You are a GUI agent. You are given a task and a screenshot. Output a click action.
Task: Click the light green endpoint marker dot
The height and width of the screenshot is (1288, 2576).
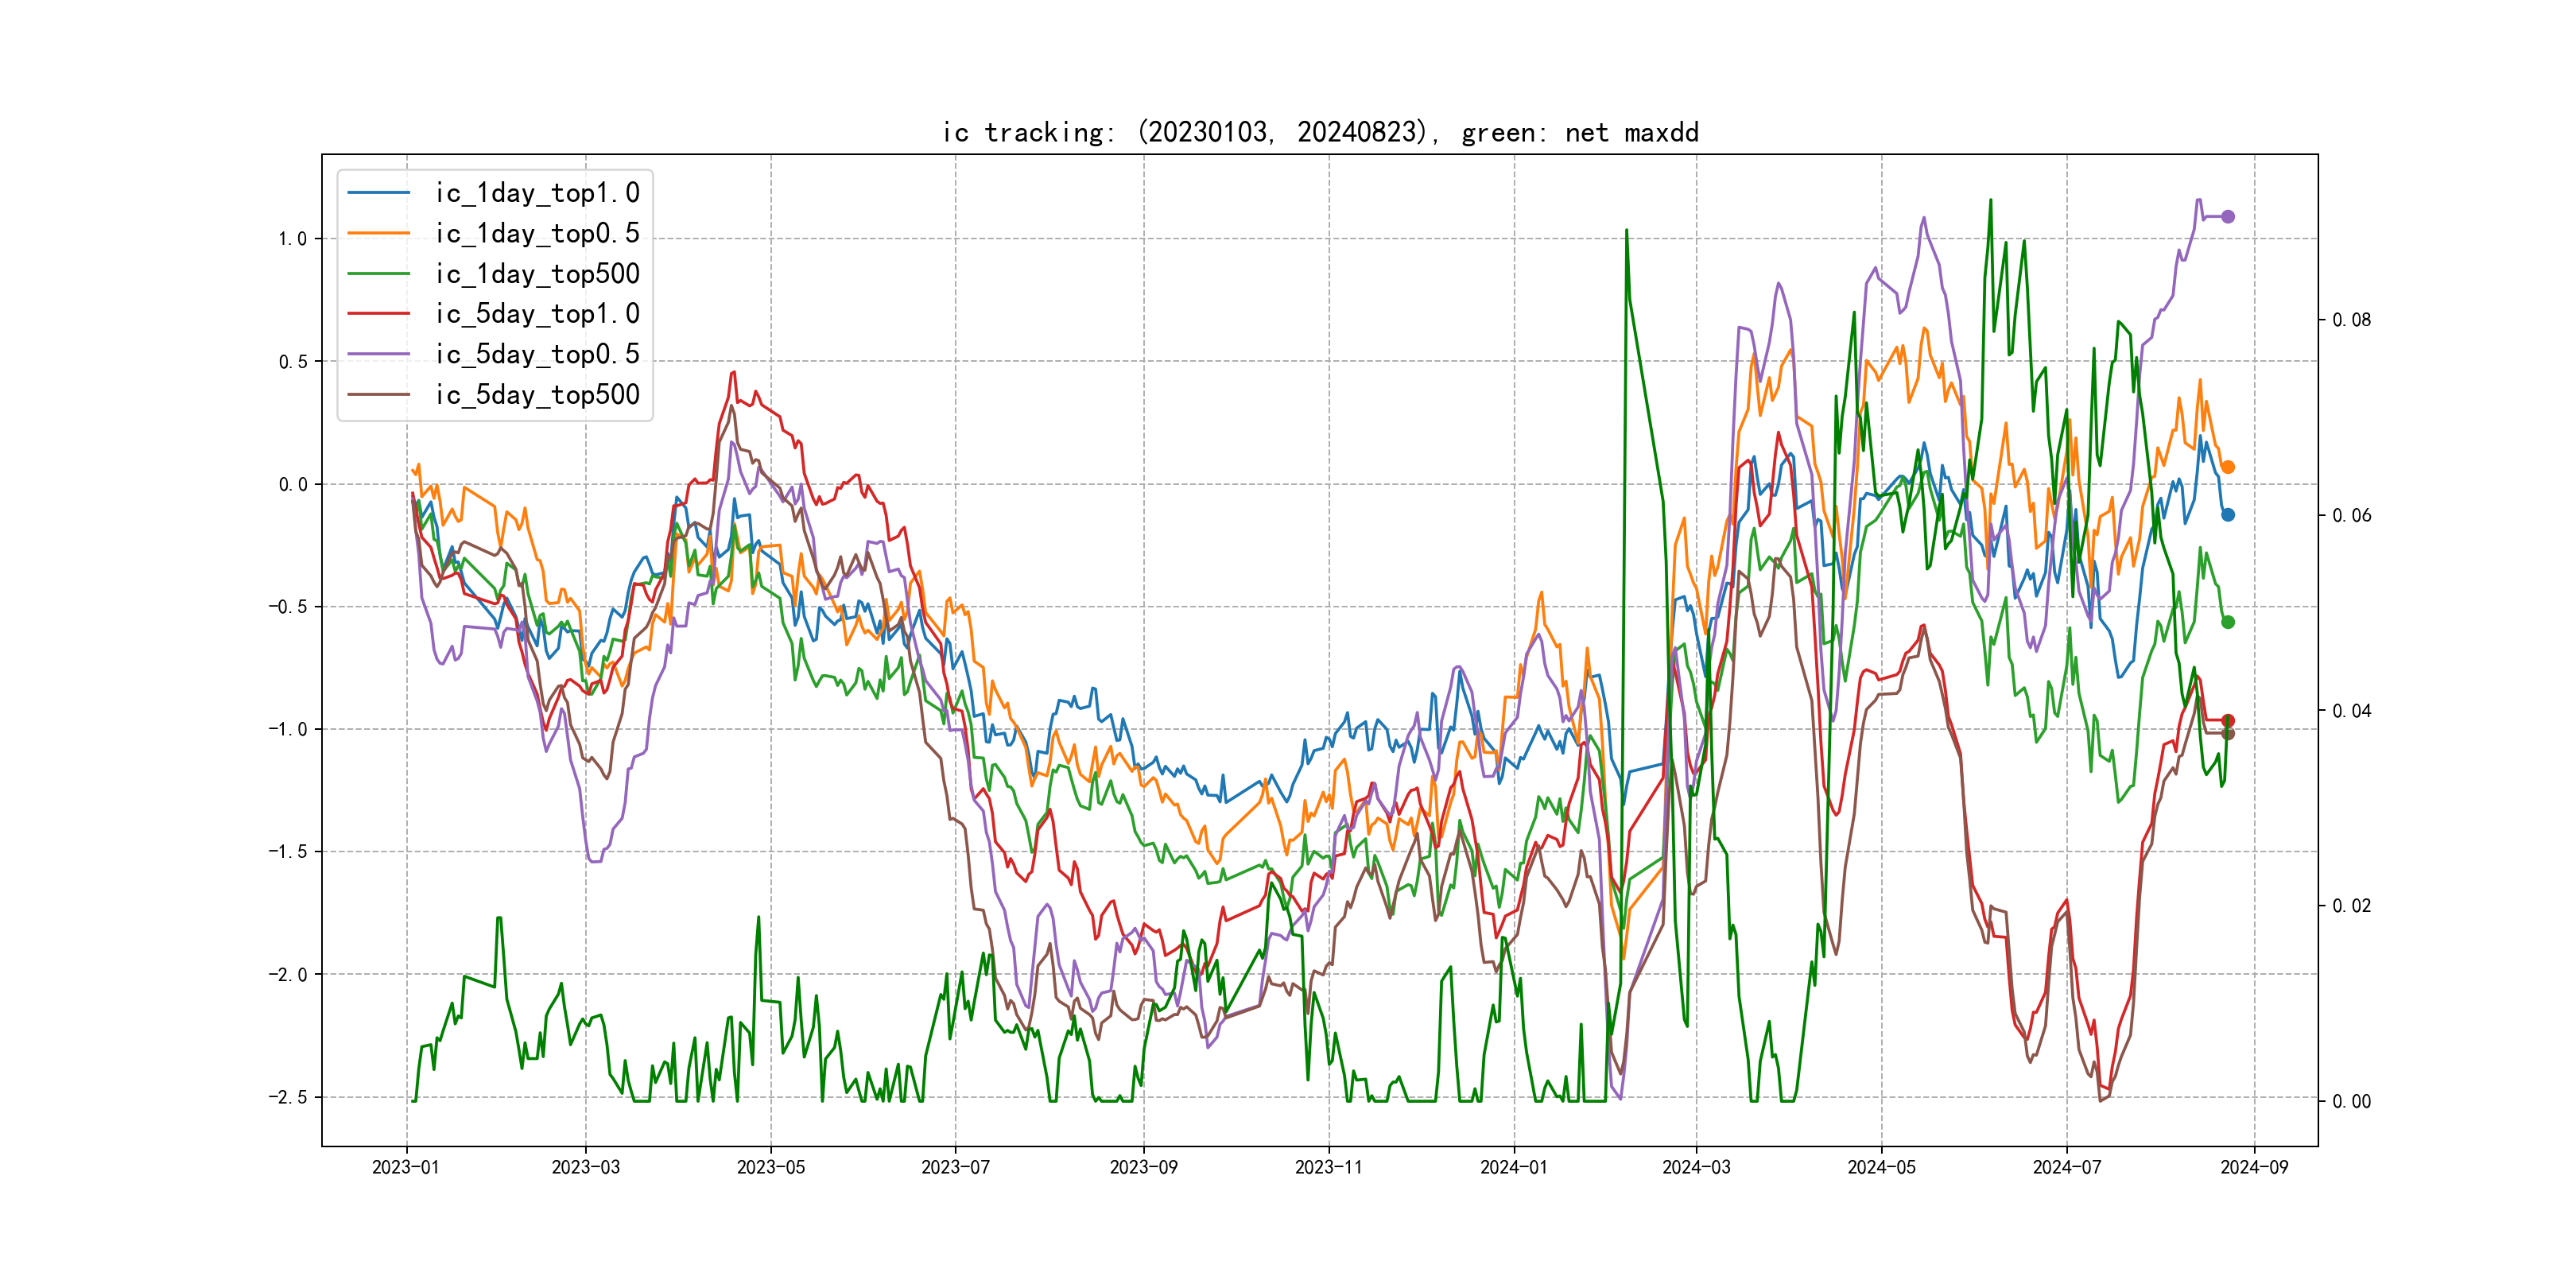[x=2228, y=622]
